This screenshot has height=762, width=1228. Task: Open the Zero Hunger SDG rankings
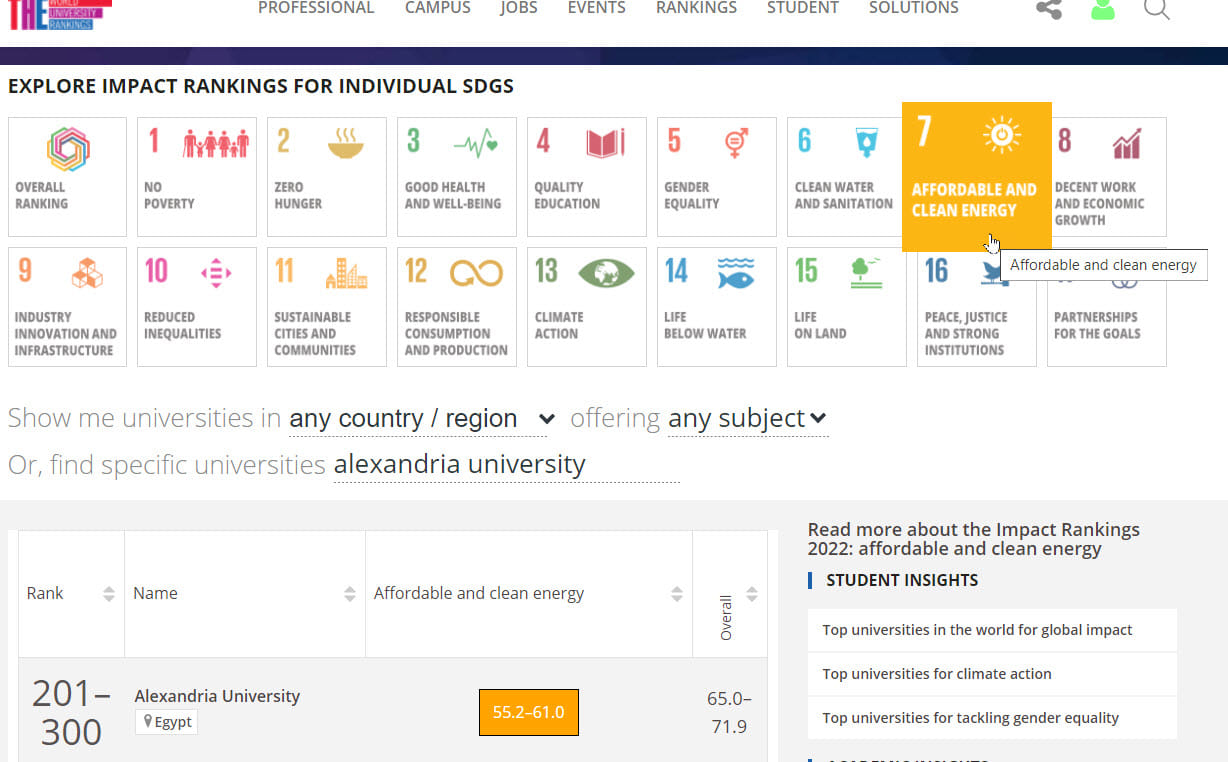pyautogui.click(x=326, y=177)
